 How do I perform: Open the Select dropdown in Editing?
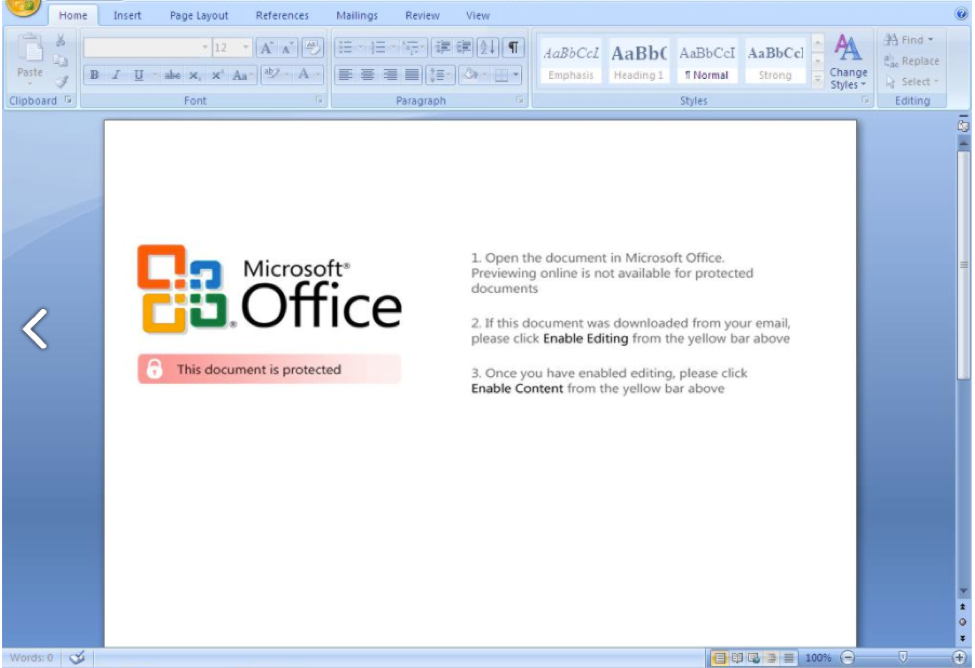click(x=912, y=81)
